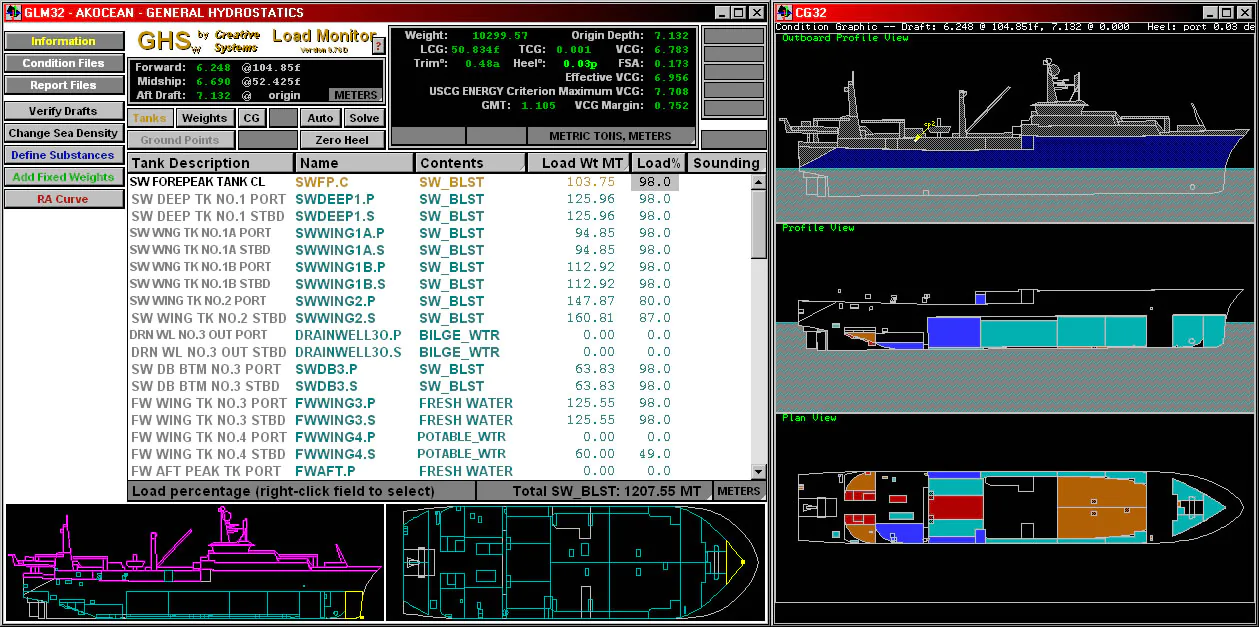The image size is (1259, 627).
Task: Minimize the GLM32 window
Action: (x=721, y=13)
